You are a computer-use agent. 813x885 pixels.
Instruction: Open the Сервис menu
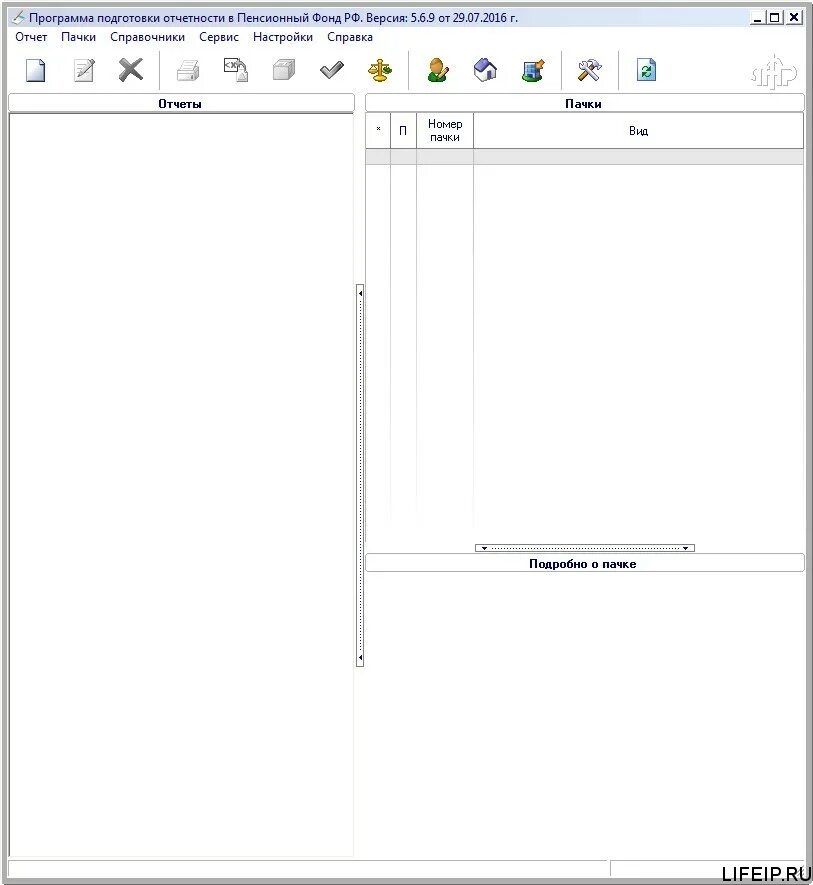219,37
